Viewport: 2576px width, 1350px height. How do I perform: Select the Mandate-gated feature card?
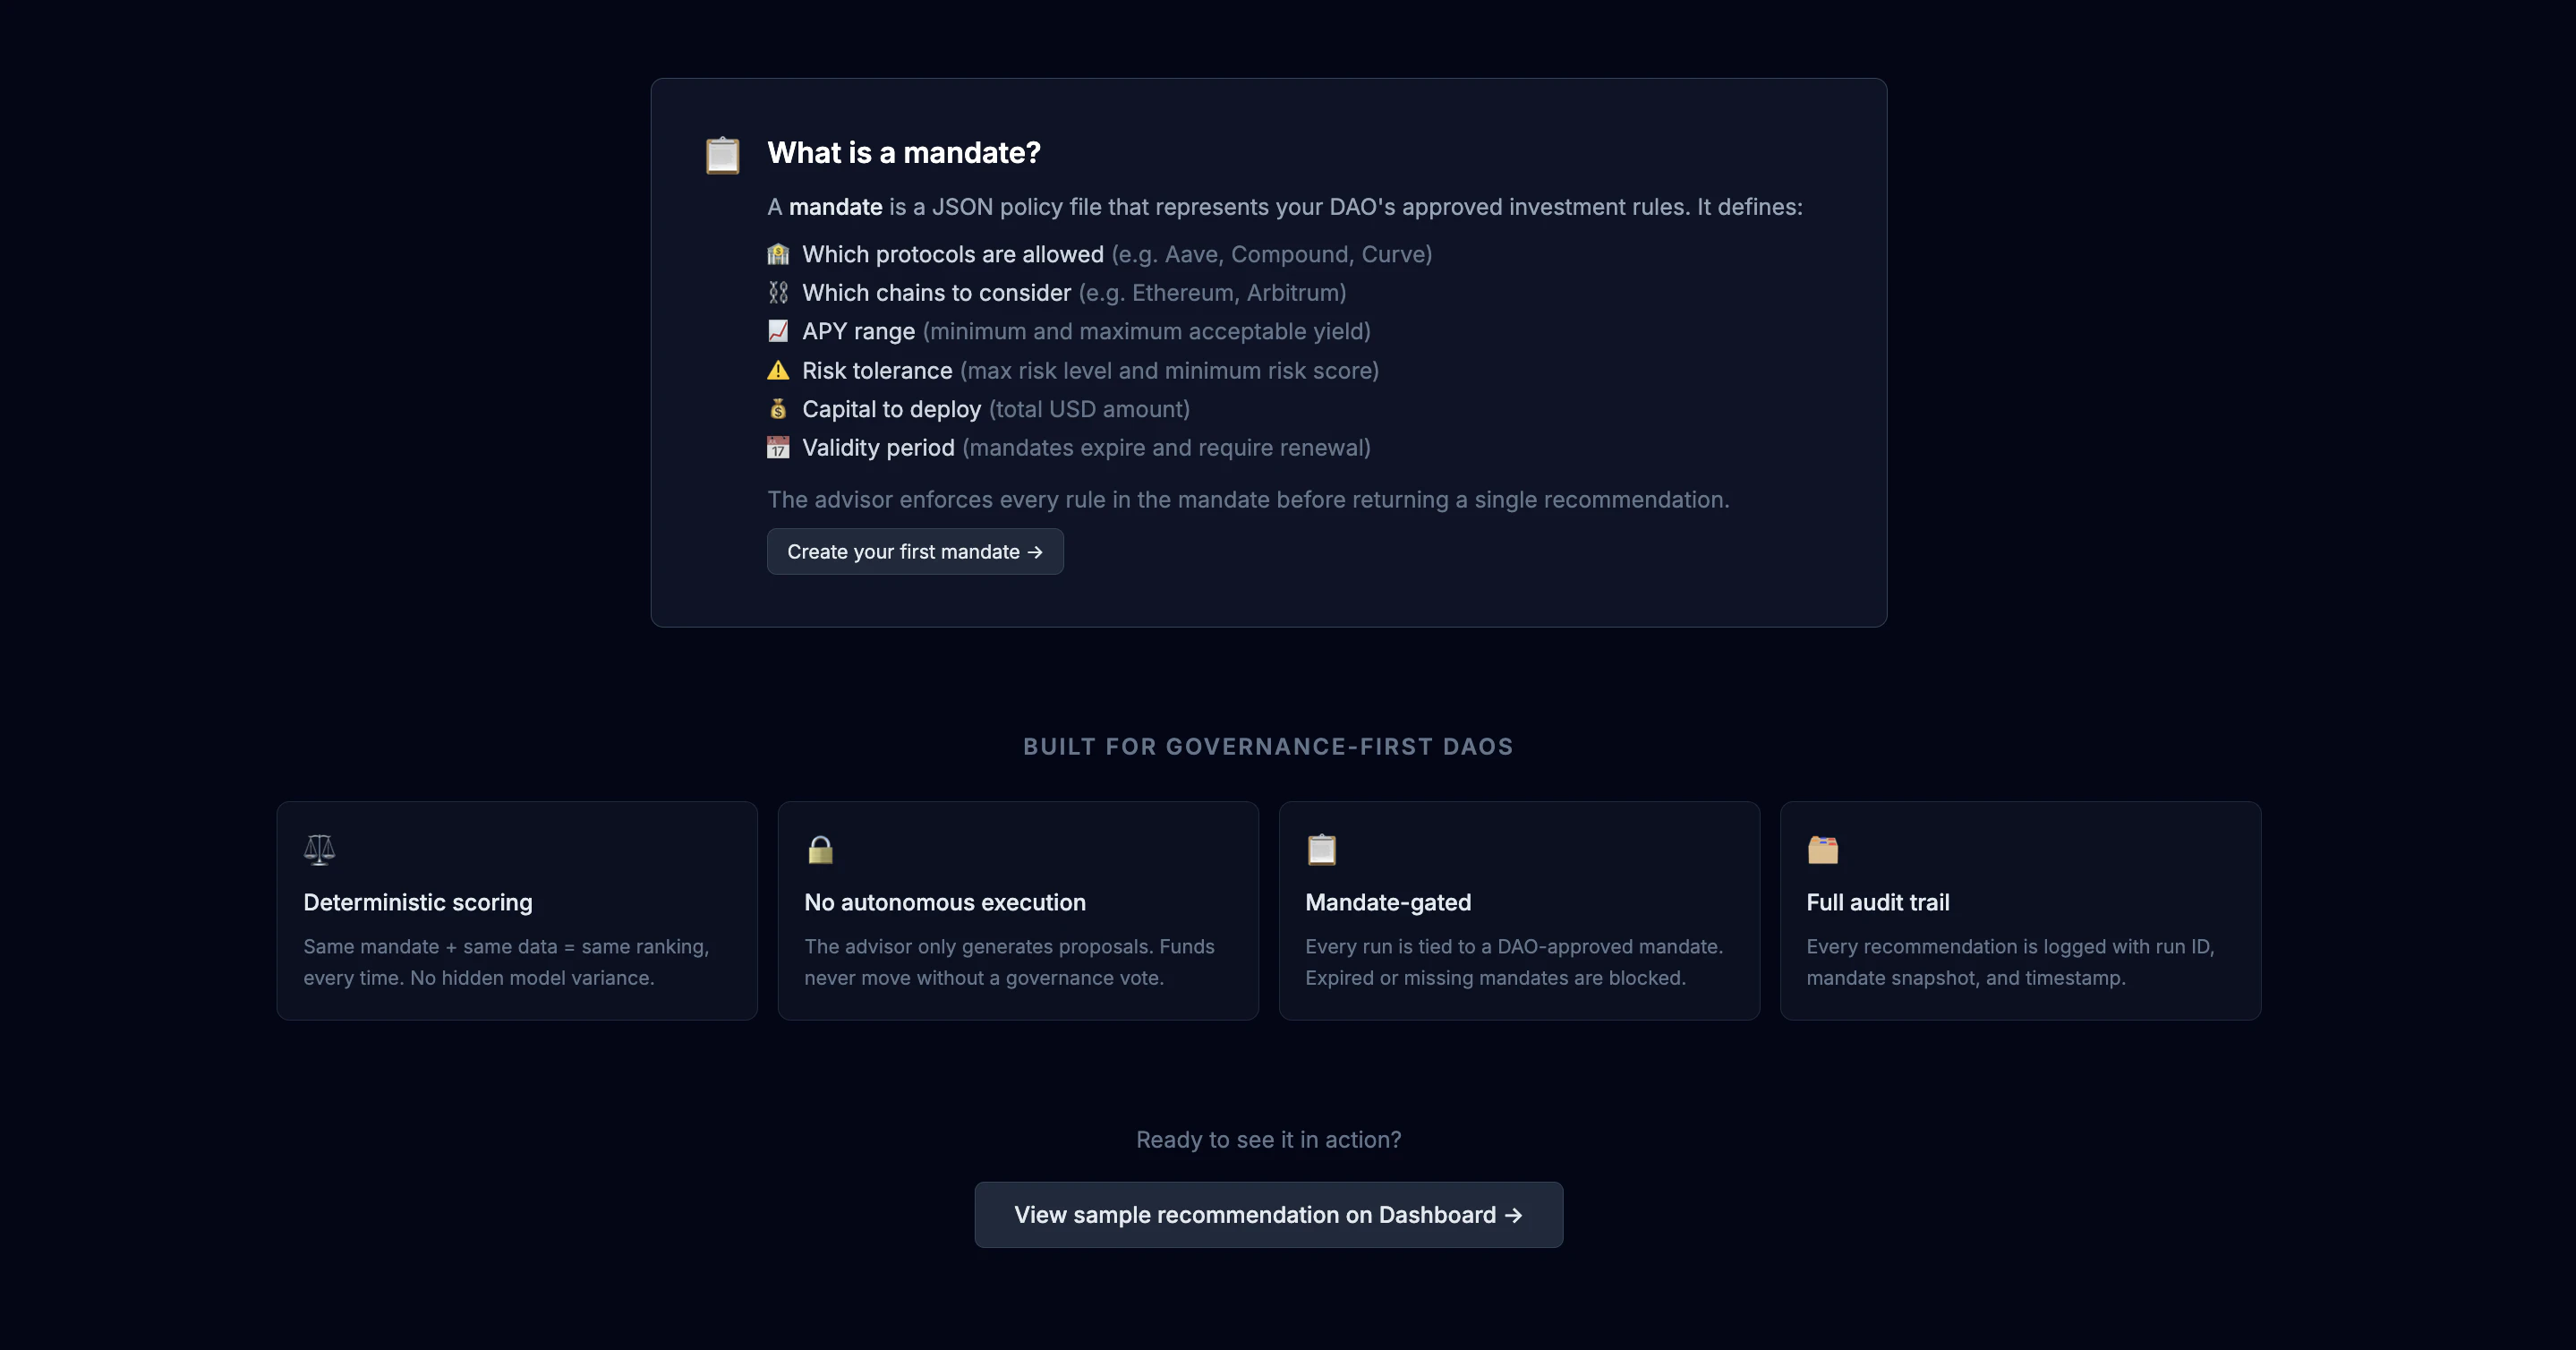pos(1519,910)
